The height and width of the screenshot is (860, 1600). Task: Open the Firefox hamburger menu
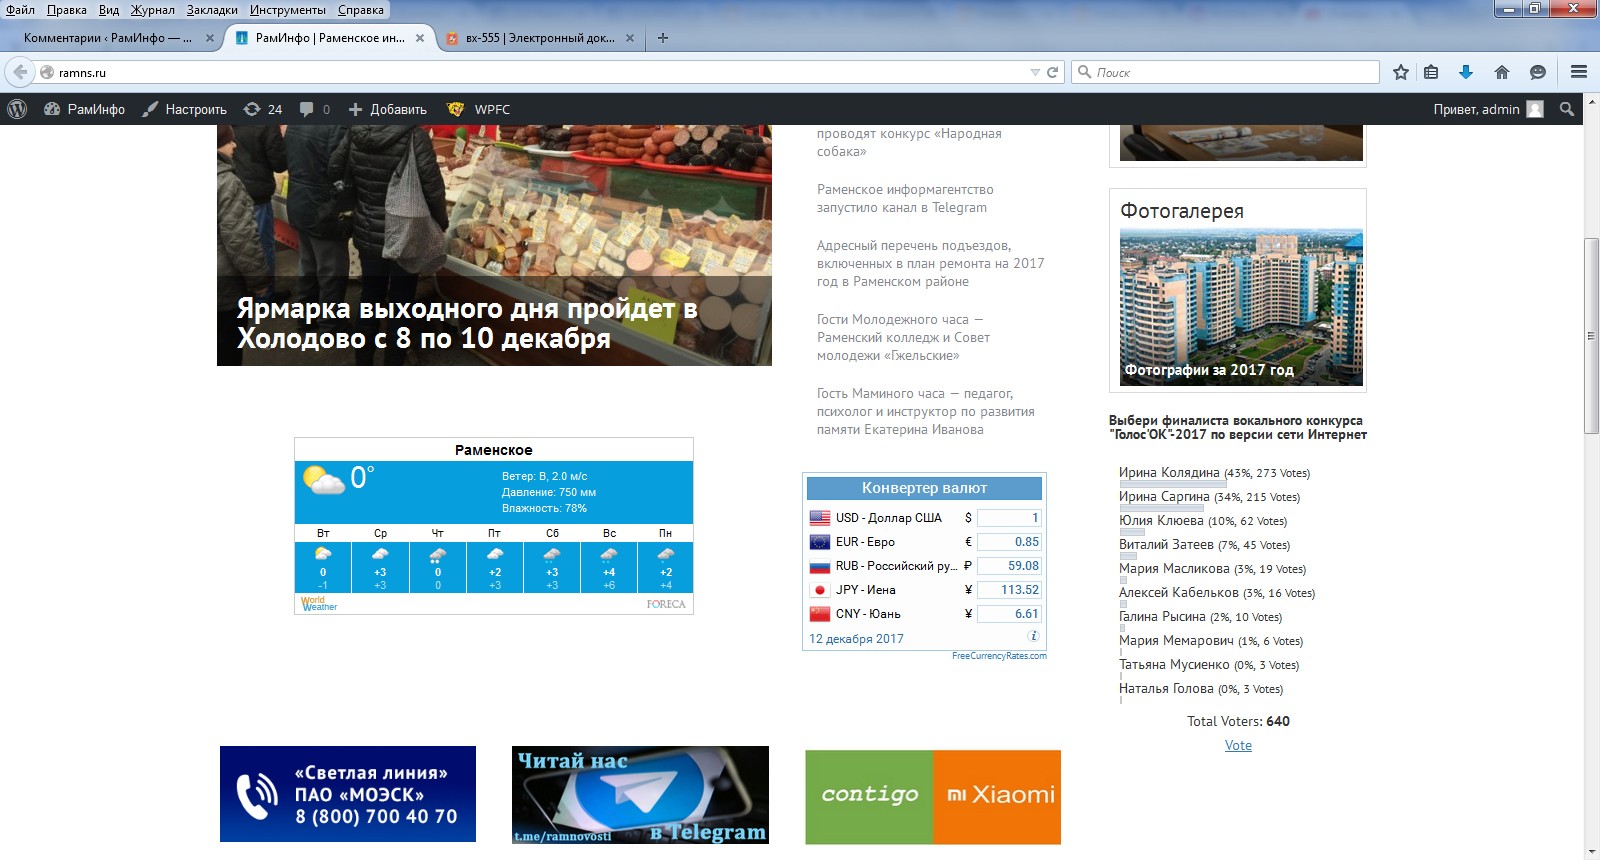tap(1579, 72)
